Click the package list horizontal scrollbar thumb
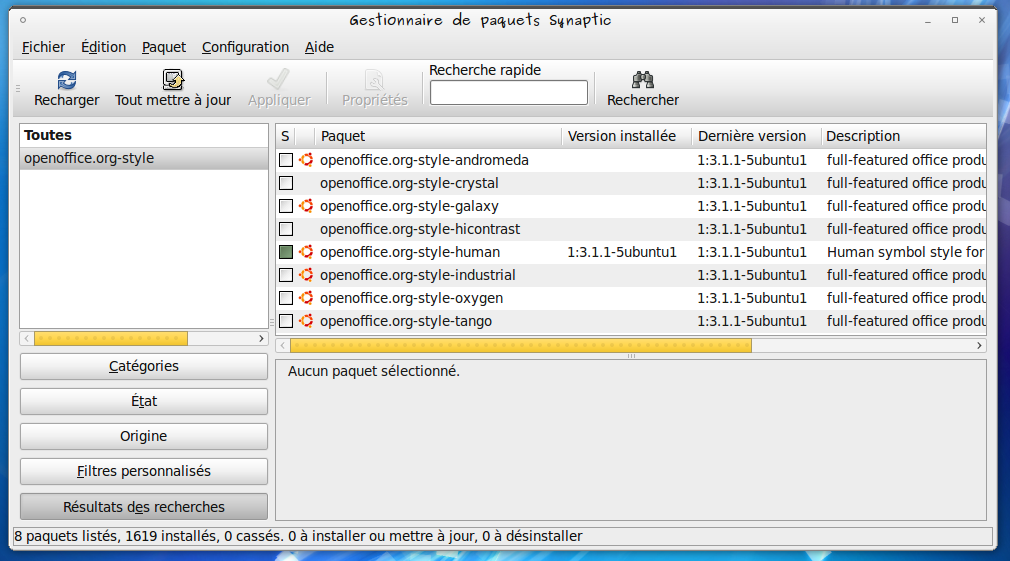Screen dimensions: 1010x561 click(x=520, y=346)
